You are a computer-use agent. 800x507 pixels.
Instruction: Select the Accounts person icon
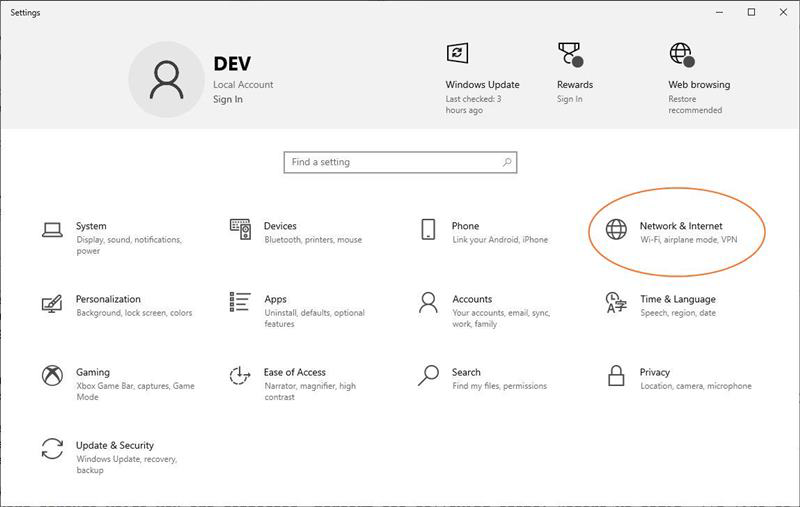click(428, 302)
